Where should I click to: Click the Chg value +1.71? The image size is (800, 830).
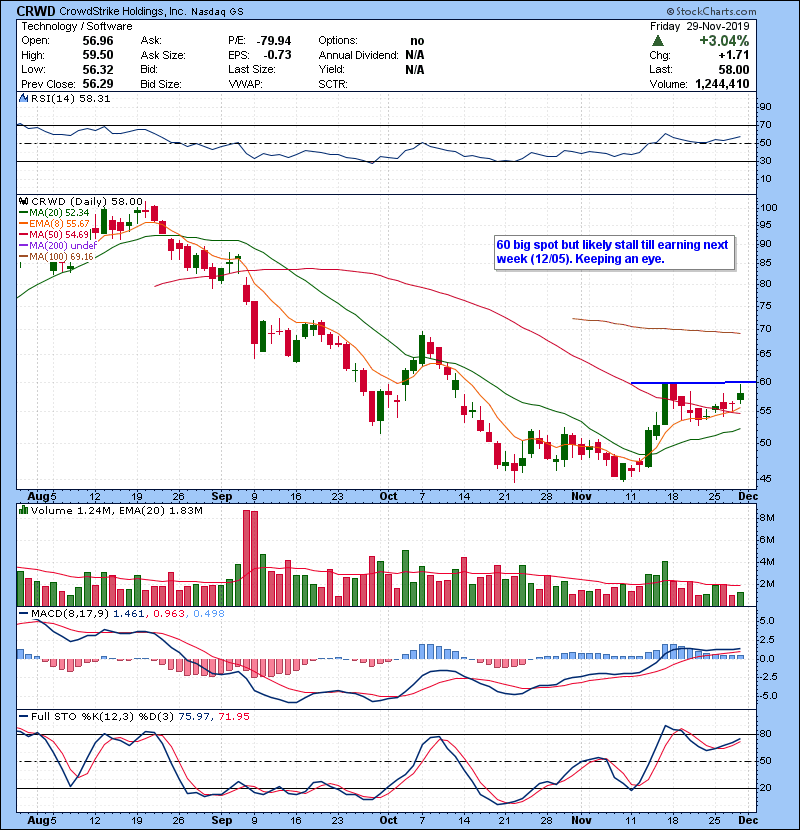[734, 55]
